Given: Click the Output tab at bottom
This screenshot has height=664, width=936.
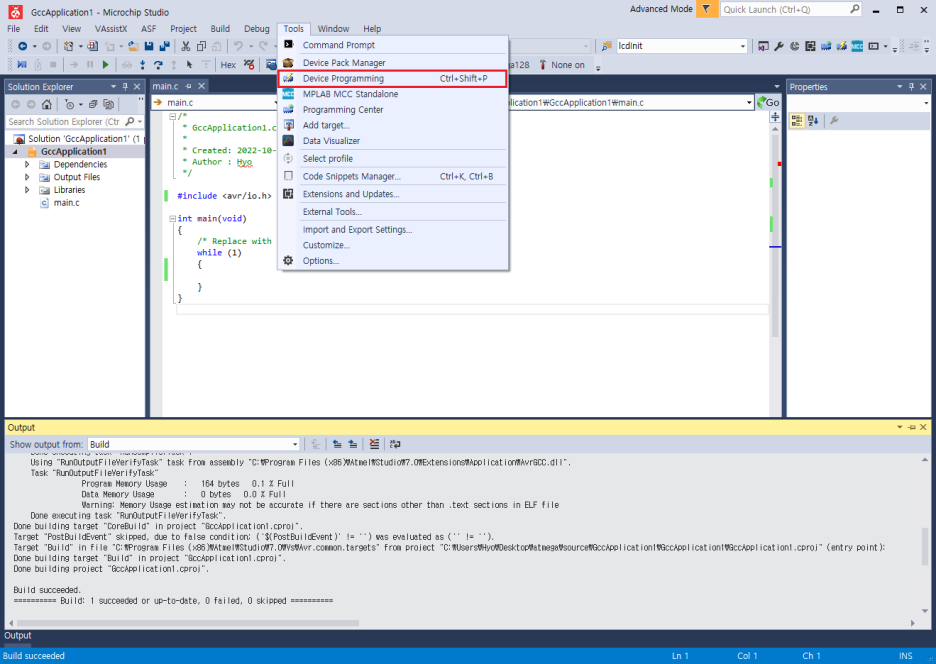Looking at the screenshot, I should coord(18,635).
